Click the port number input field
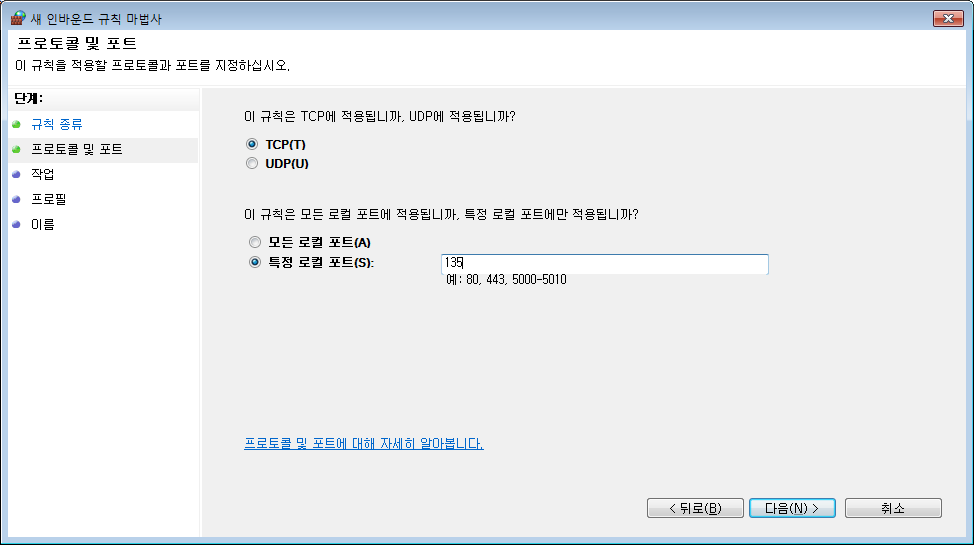 click(604, 264)
